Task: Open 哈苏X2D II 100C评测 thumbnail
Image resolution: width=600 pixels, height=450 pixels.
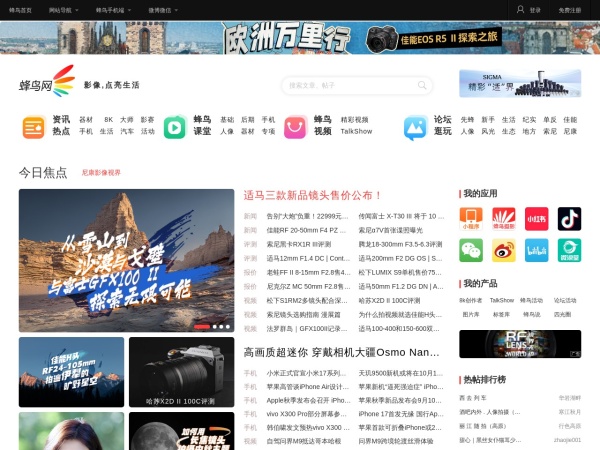Action: tap(181, 372)
